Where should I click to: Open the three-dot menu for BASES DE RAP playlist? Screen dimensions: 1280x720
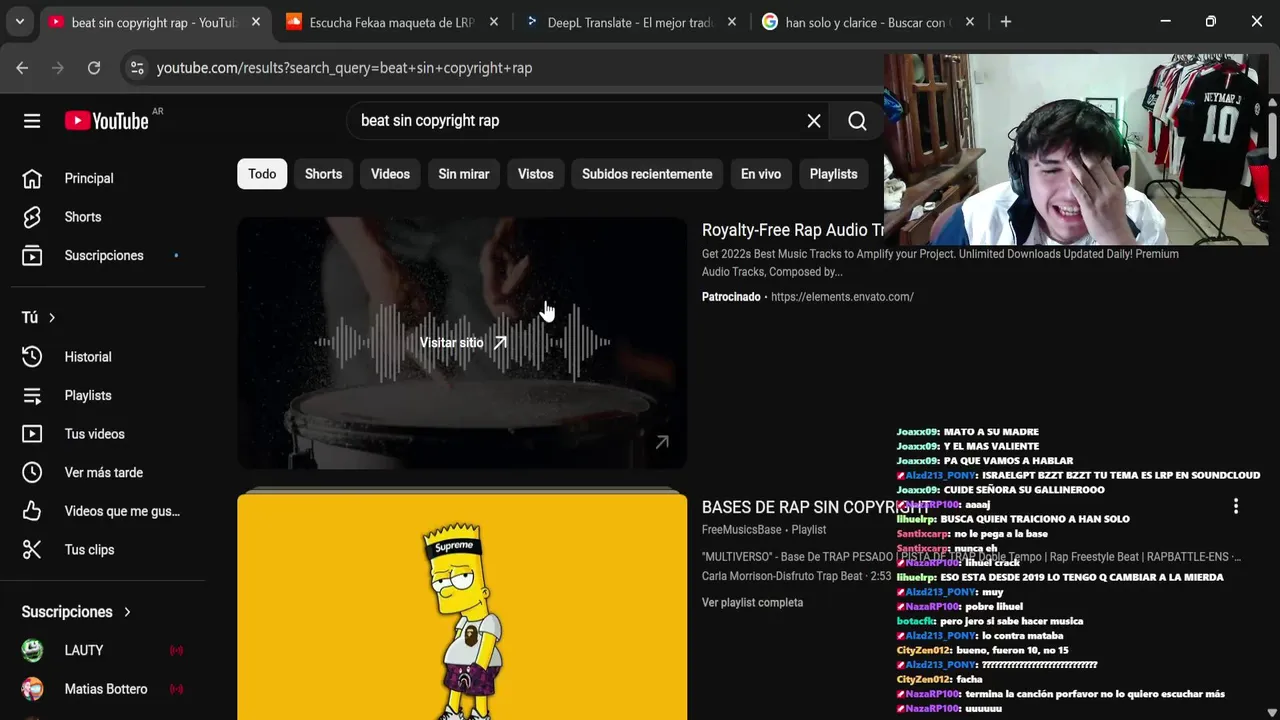point(1236,507)
